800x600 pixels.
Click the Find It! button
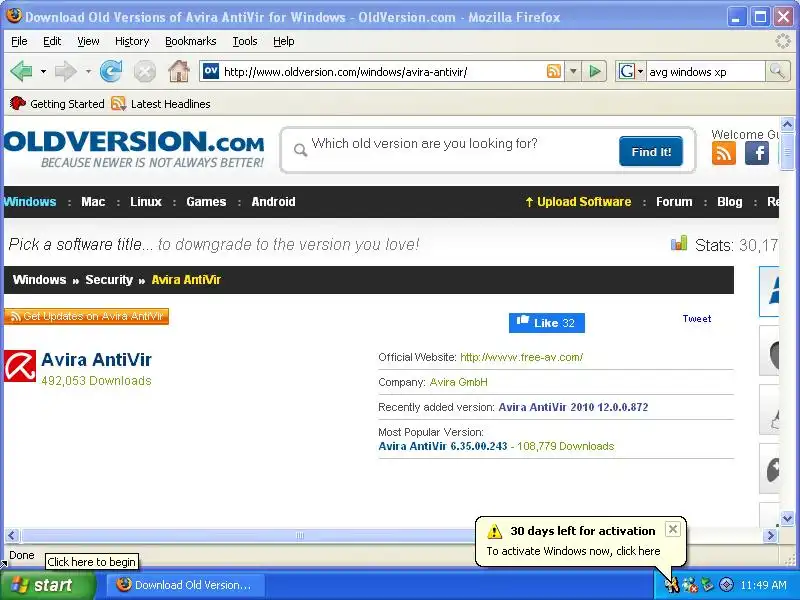click(651, 152)
